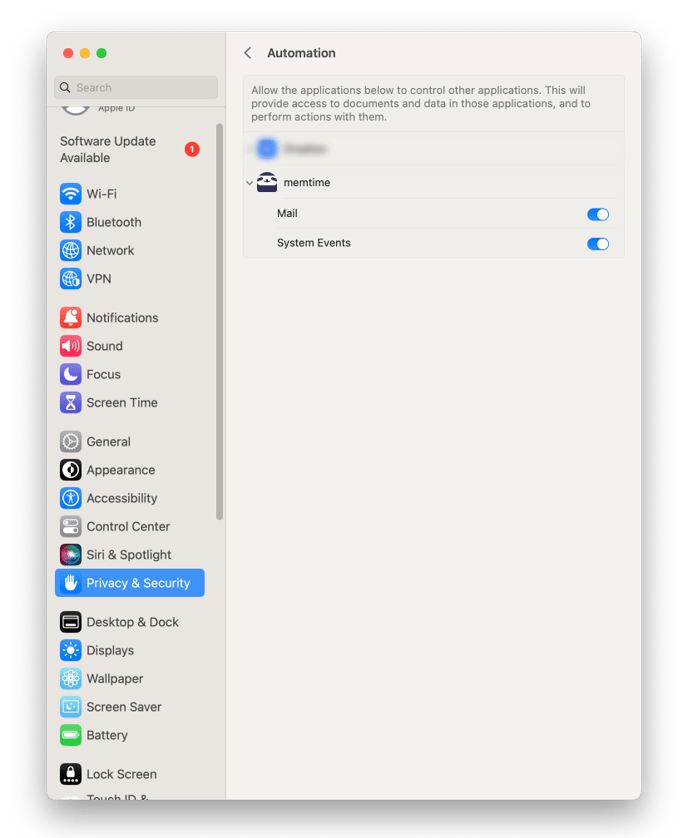
Task: Open Focus moon icon
Action: click(71, 374)
